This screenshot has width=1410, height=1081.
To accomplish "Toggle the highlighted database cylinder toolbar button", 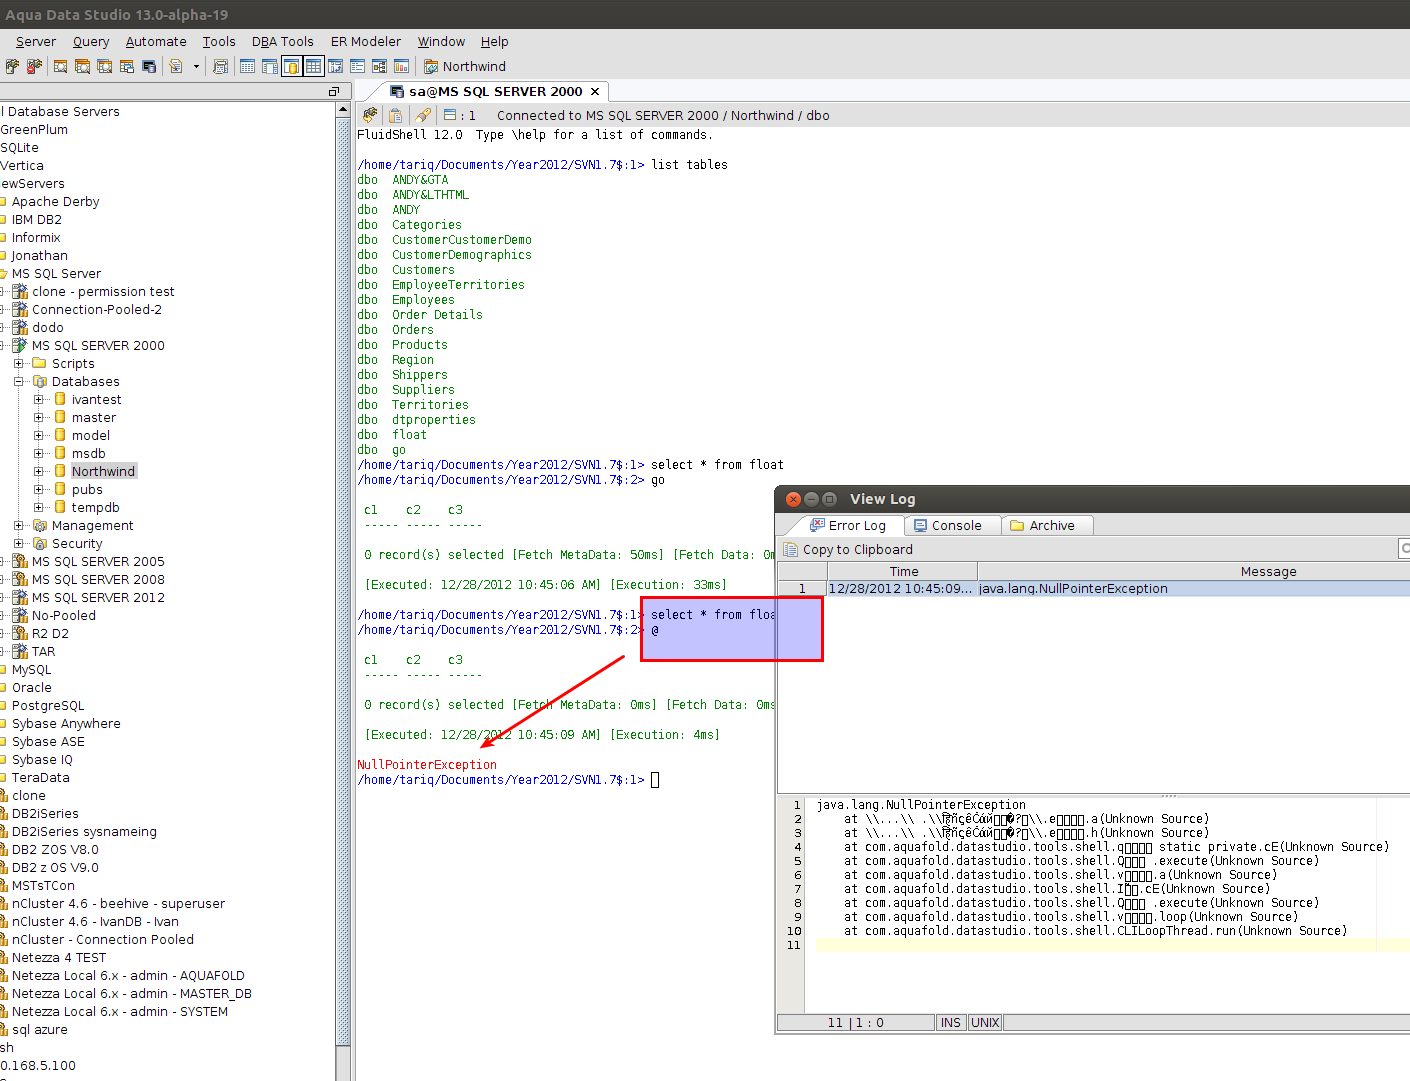I will 291,66.
